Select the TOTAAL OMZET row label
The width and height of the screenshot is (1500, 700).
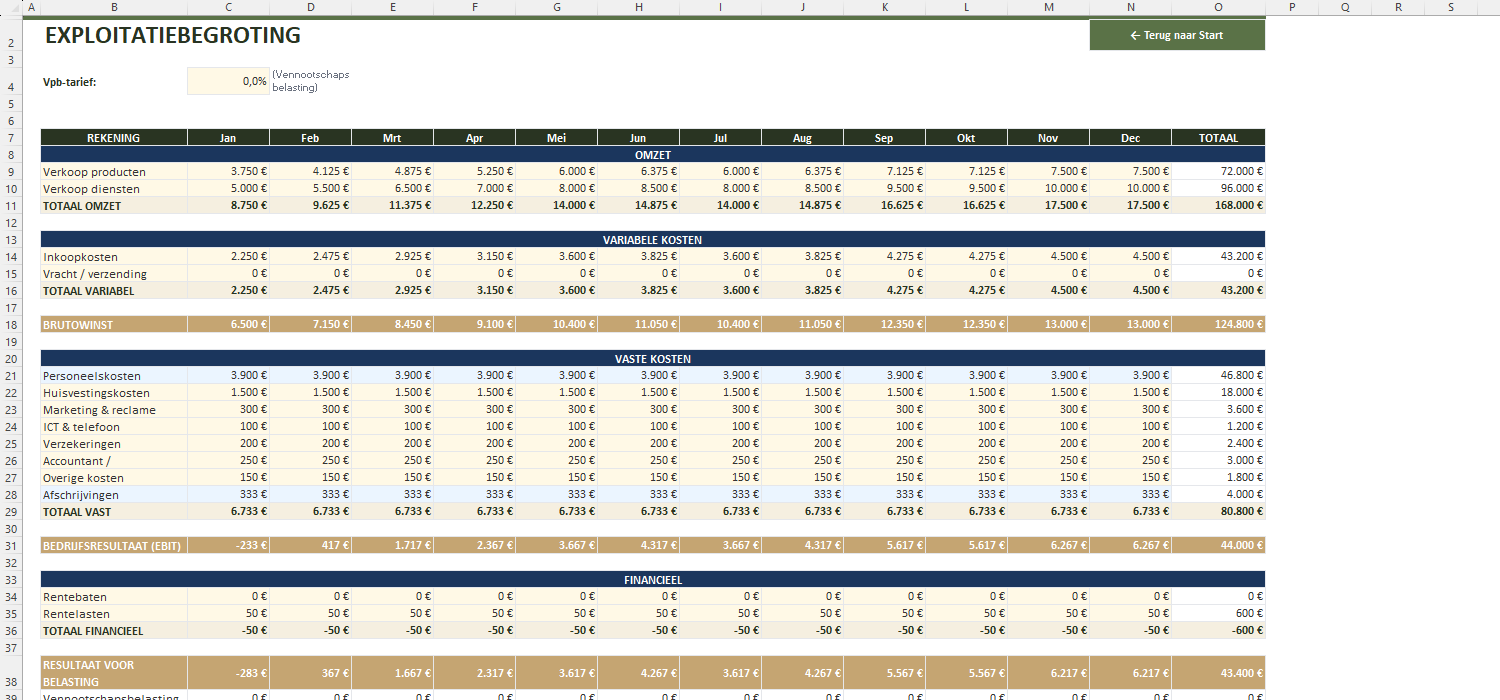114,205
